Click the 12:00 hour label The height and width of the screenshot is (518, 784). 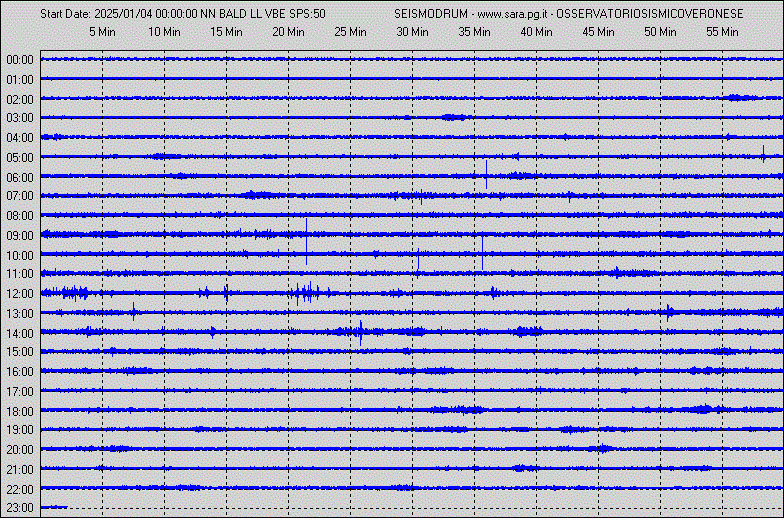(20, 294)
